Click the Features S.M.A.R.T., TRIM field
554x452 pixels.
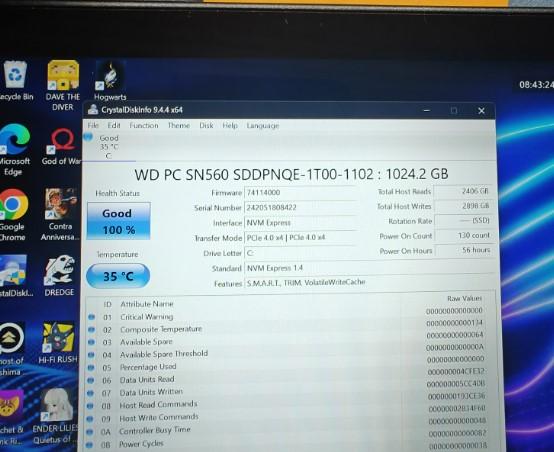tap(369, 283)
